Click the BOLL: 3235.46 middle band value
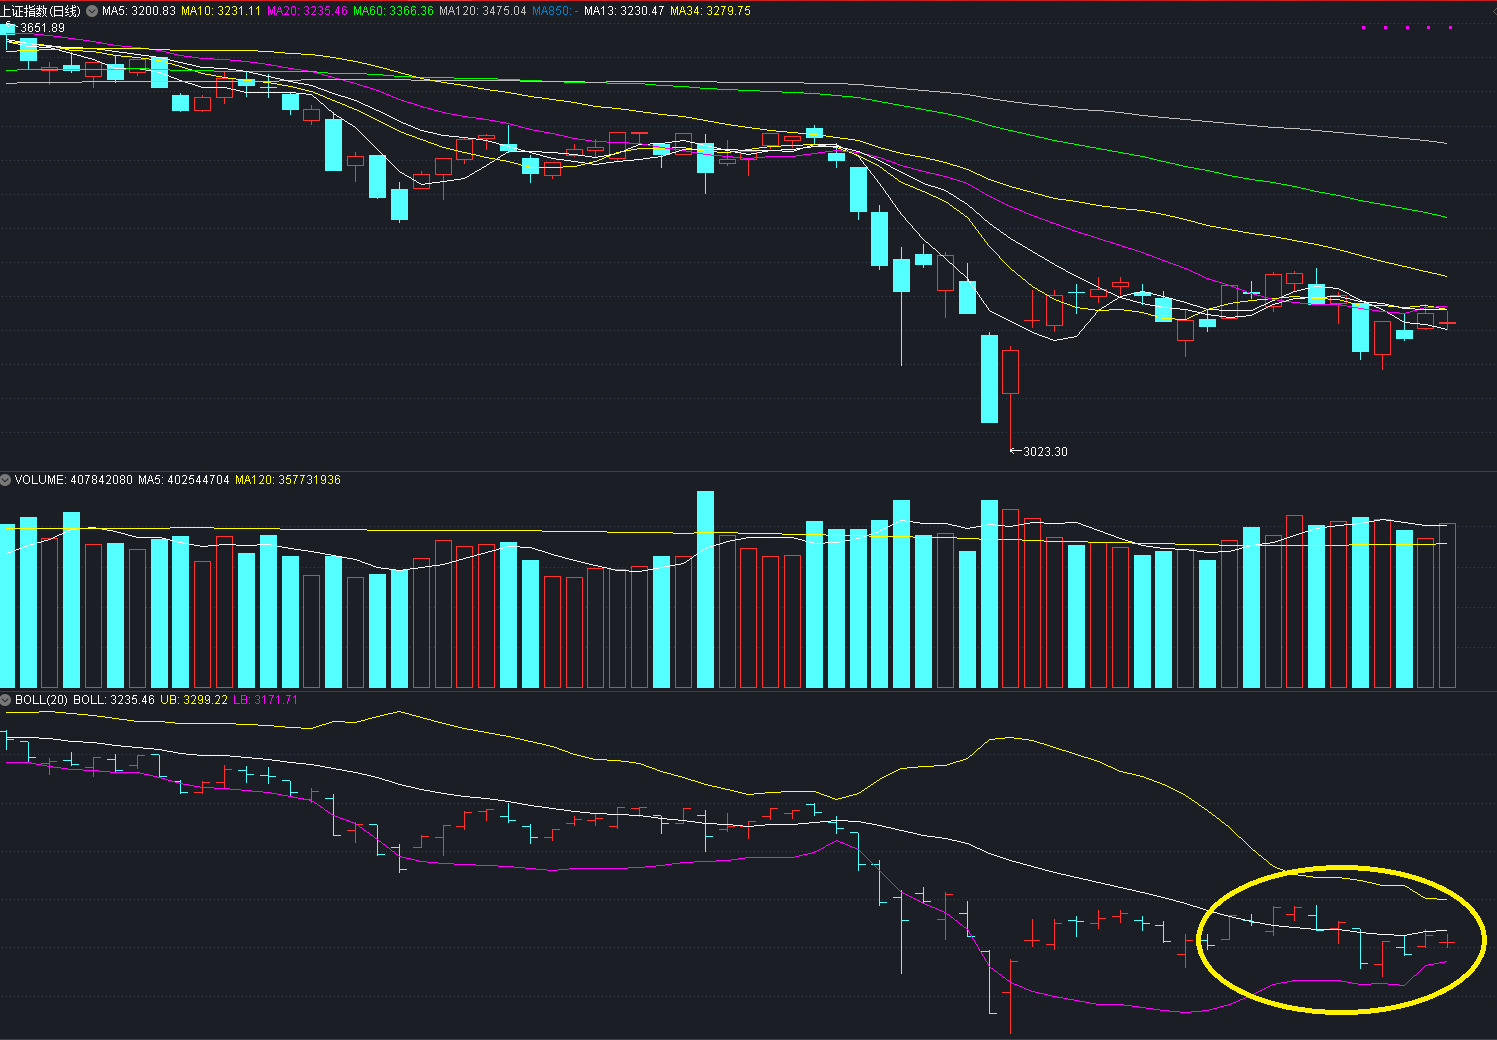The width and height of the screenshot is (1497, 1040). pyautogui.click(x=114, y=700)
